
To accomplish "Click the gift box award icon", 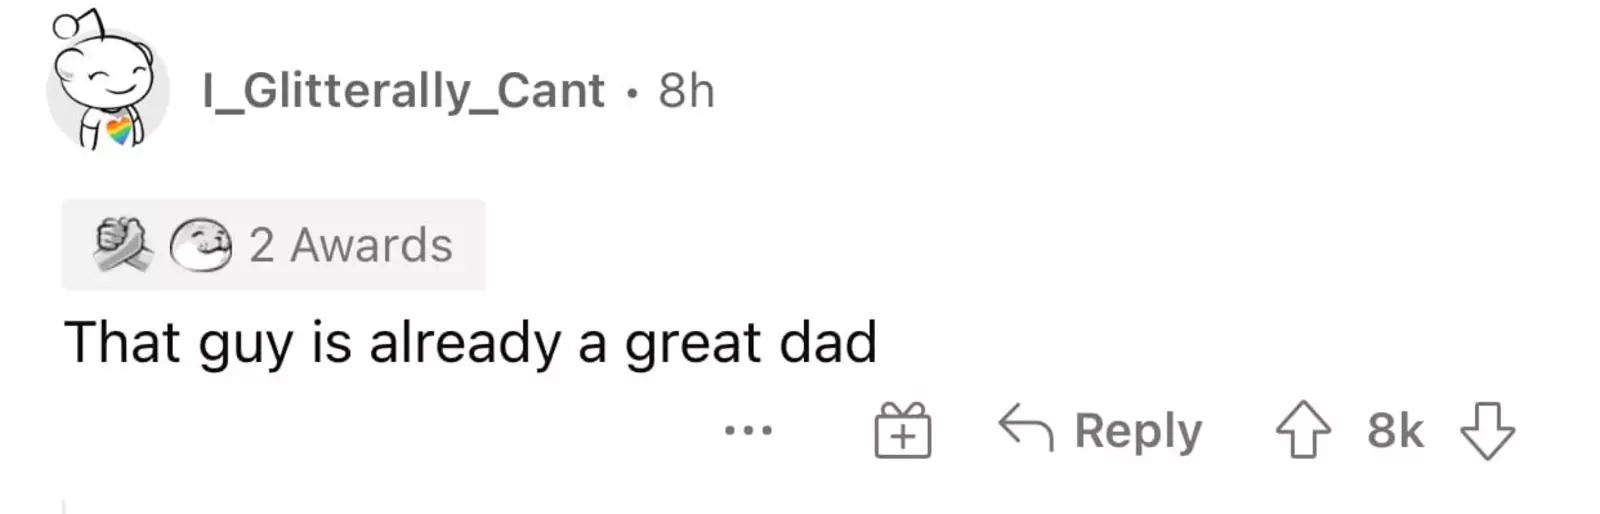I will tap(902, 431).
